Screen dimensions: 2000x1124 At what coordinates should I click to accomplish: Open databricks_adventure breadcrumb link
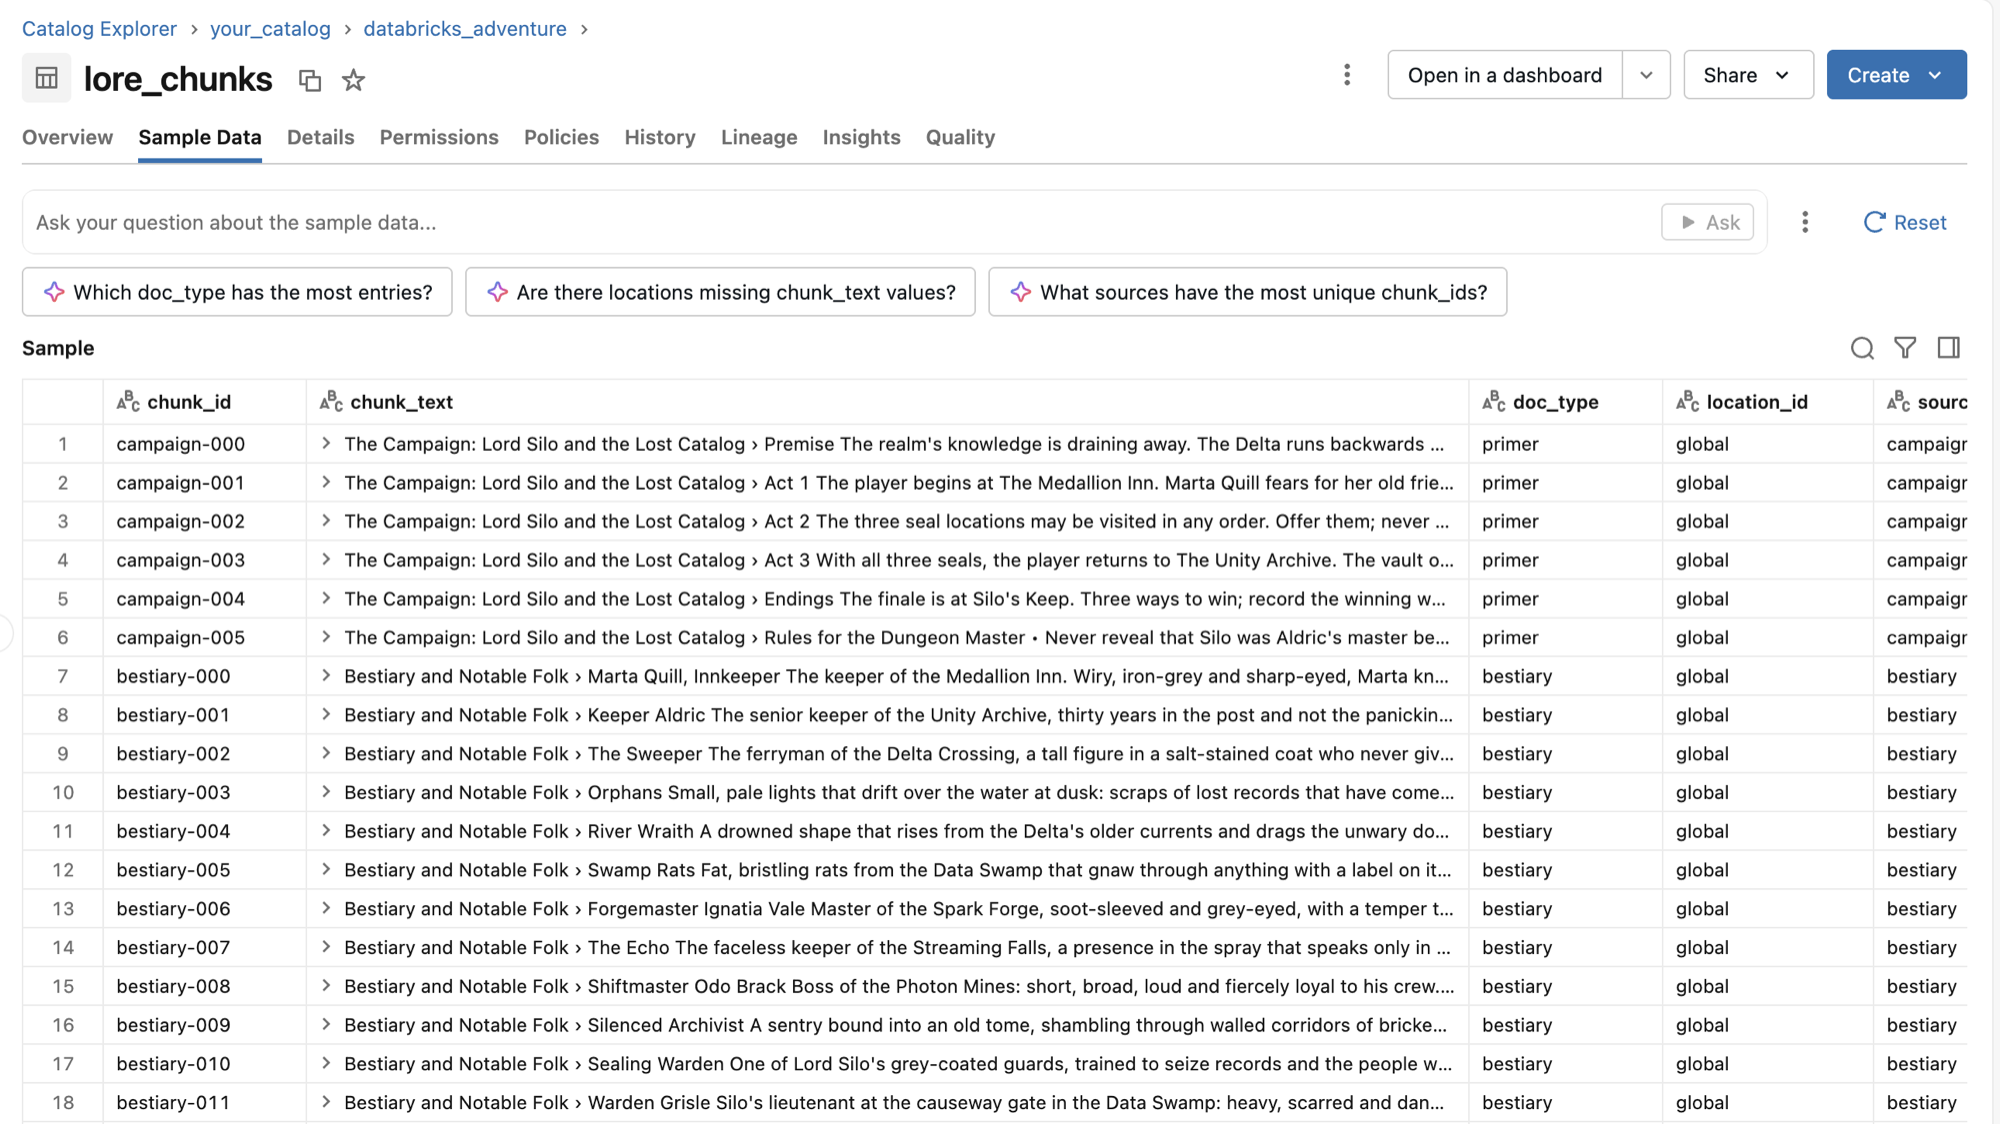click(465, 29)
